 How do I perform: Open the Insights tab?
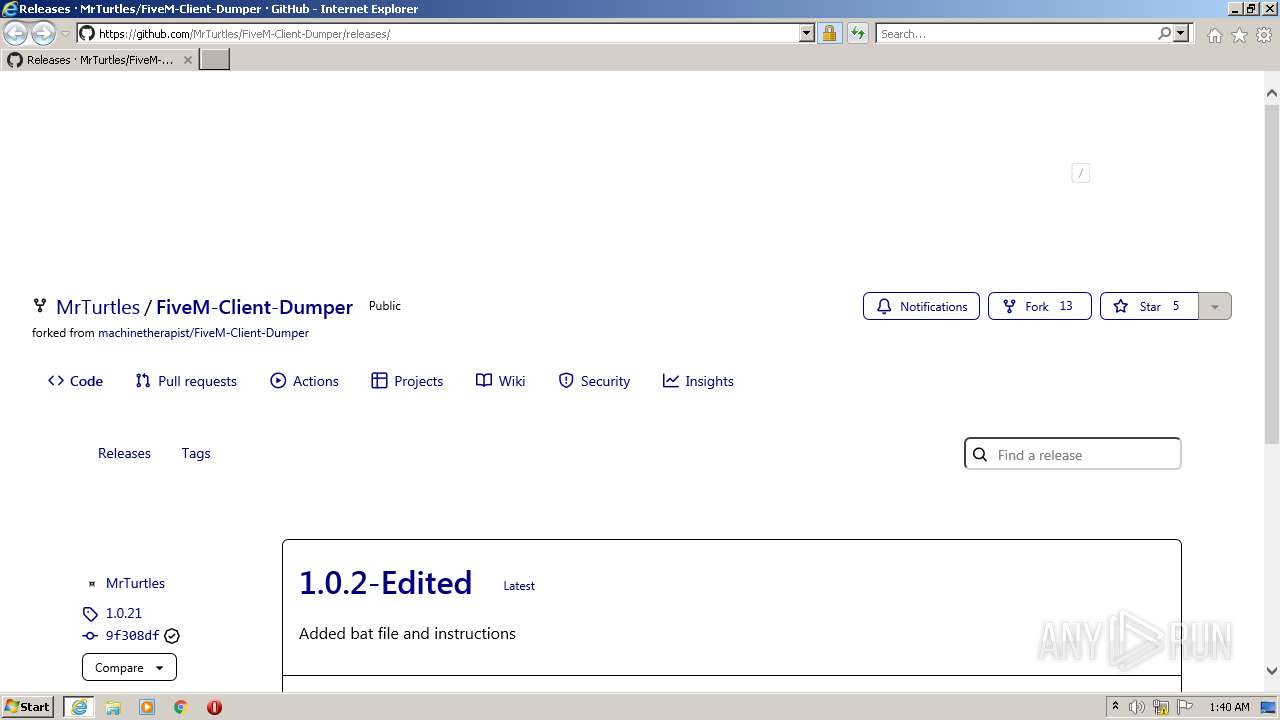click(x=698, y=381)
